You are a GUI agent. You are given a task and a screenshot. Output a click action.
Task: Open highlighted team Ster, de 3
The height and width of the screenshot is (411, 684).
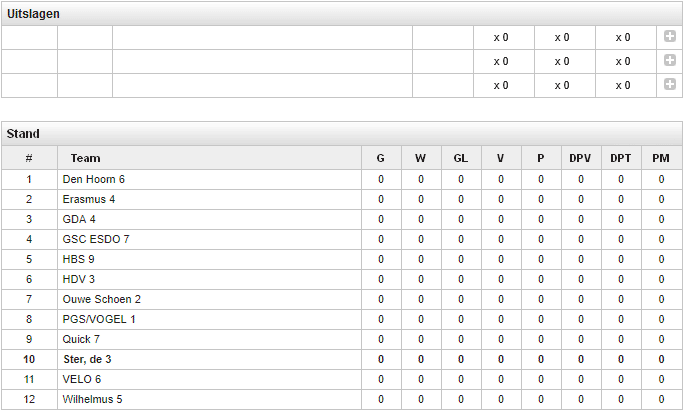pos(87,360)
